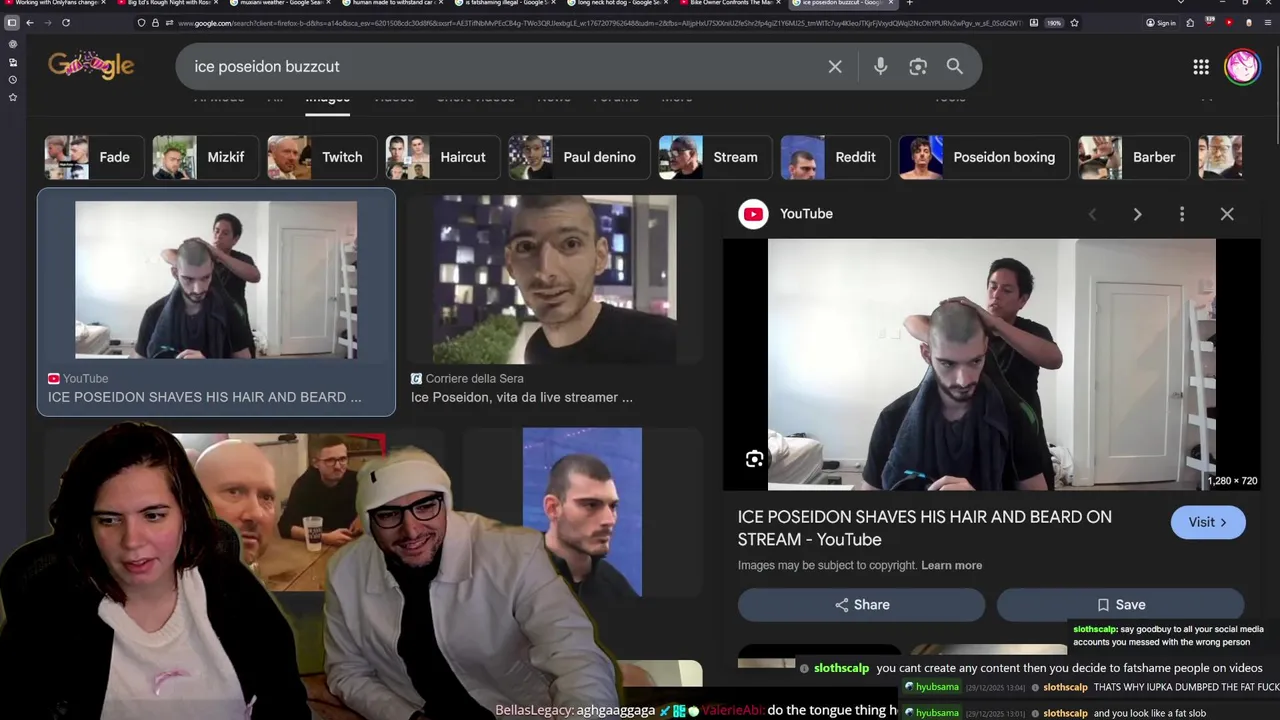This screenshot has width=1280, height=720.
Task: Open more options in preview panel
Action: pos(1182,214)
